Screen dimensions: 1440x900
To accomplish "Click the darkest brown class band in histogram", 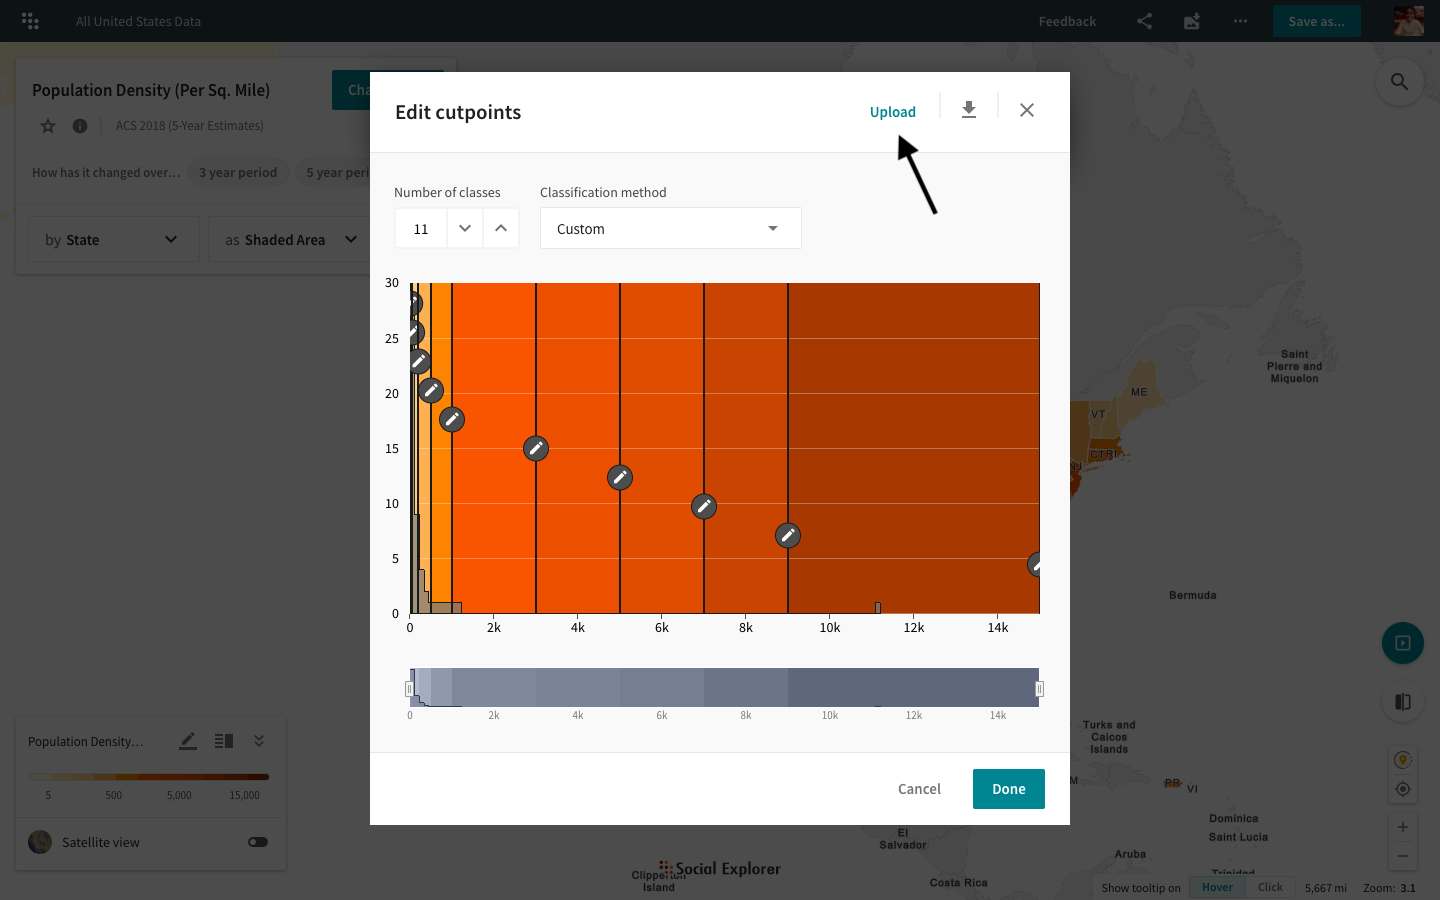I will click(913, 448).
